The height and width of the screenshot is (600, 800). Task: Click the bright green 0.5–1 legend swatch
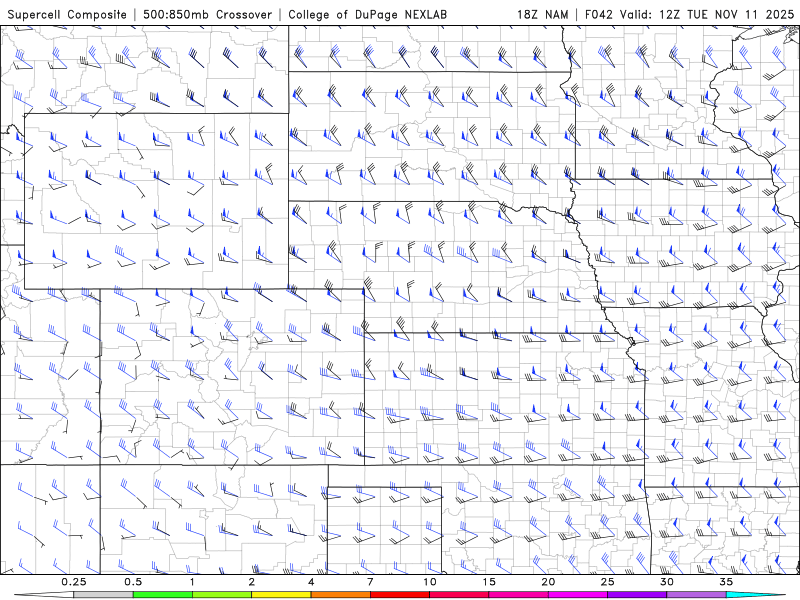pyautogui.click(x=163, y=595)
